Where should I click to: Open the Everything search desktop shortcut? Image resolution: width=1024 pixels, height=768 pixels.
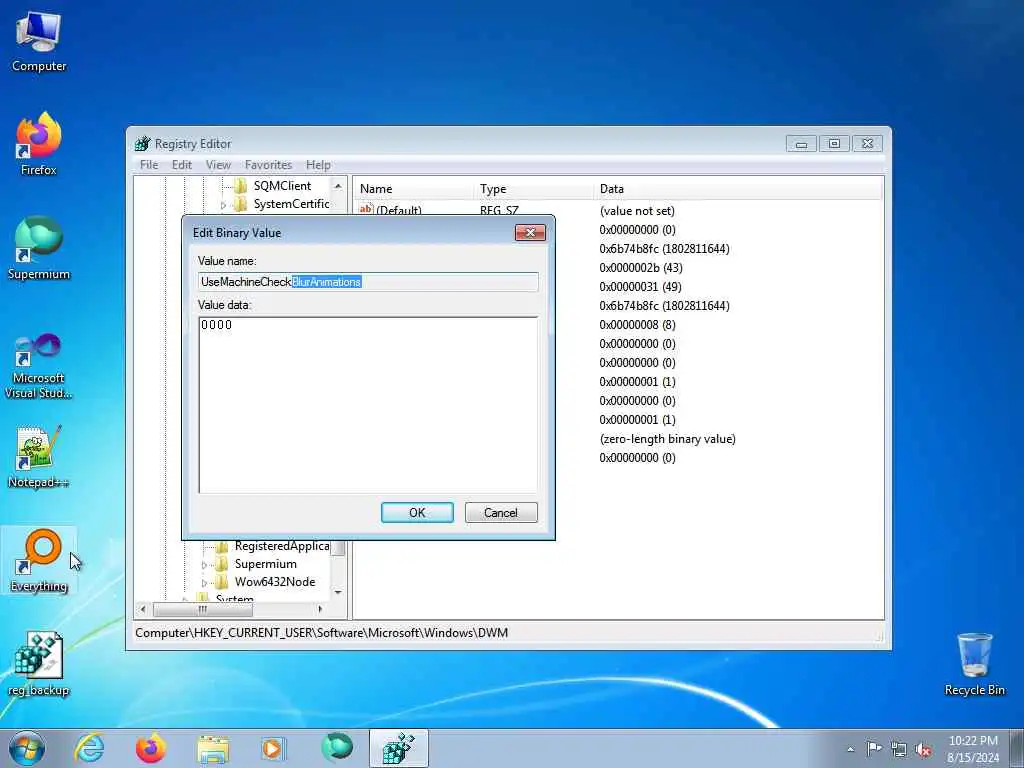coord(39,560)
